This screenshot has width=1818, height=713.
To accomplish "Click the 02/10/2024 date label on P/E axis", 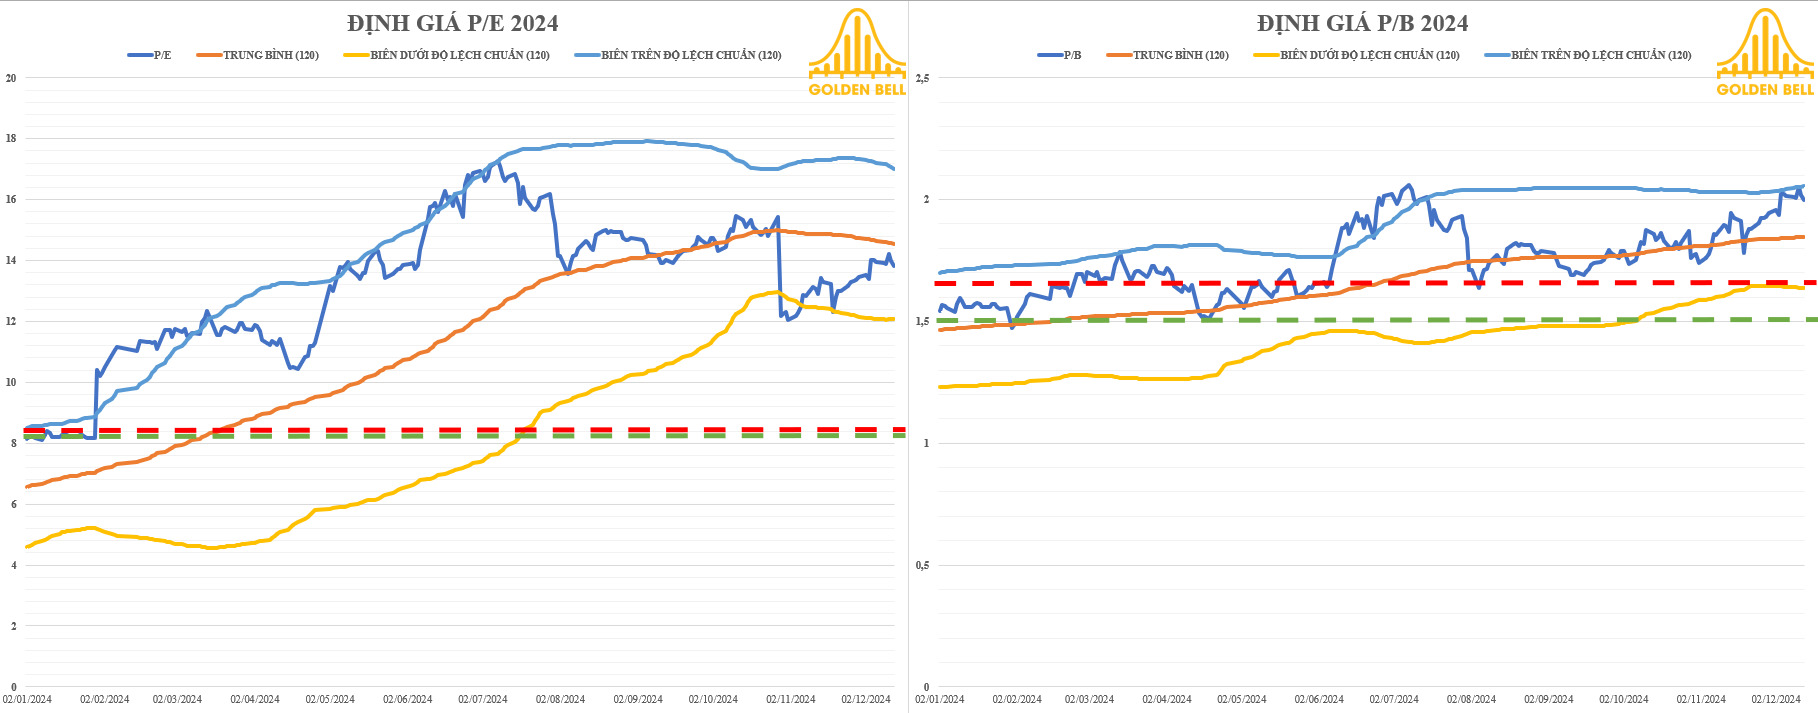I will [713, 700].
